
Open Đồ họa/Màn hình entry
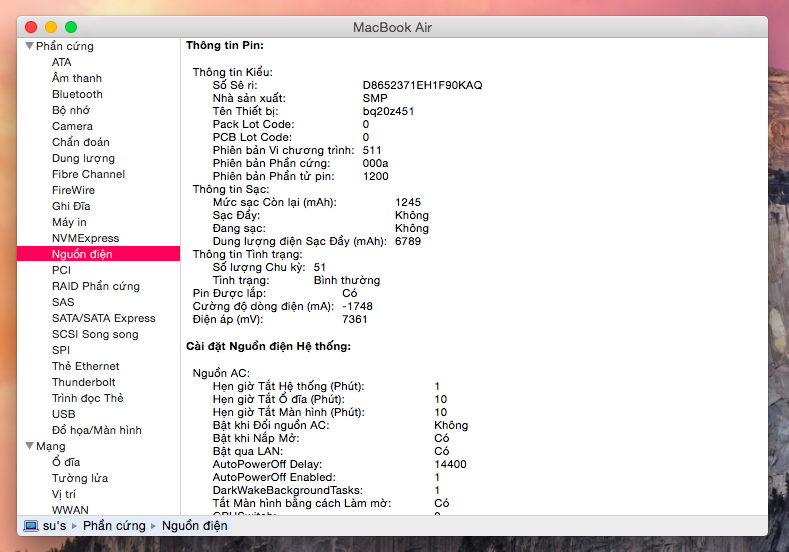point(97,430)
